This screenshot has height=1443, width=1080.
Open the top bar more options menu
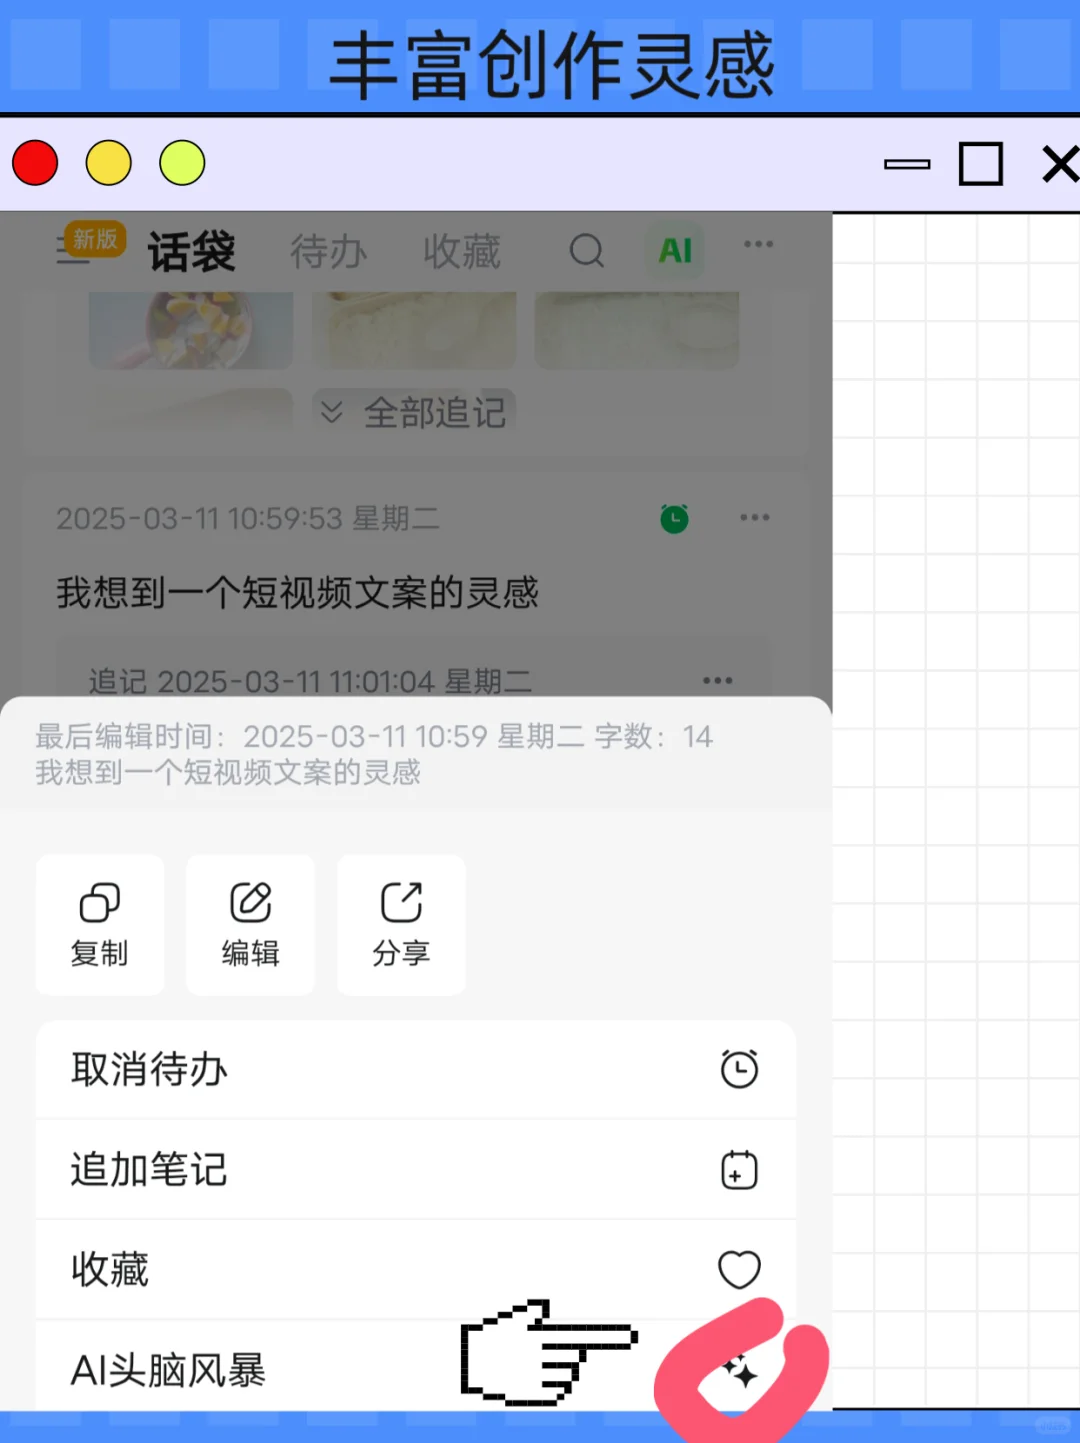click(x=758, y=243)
